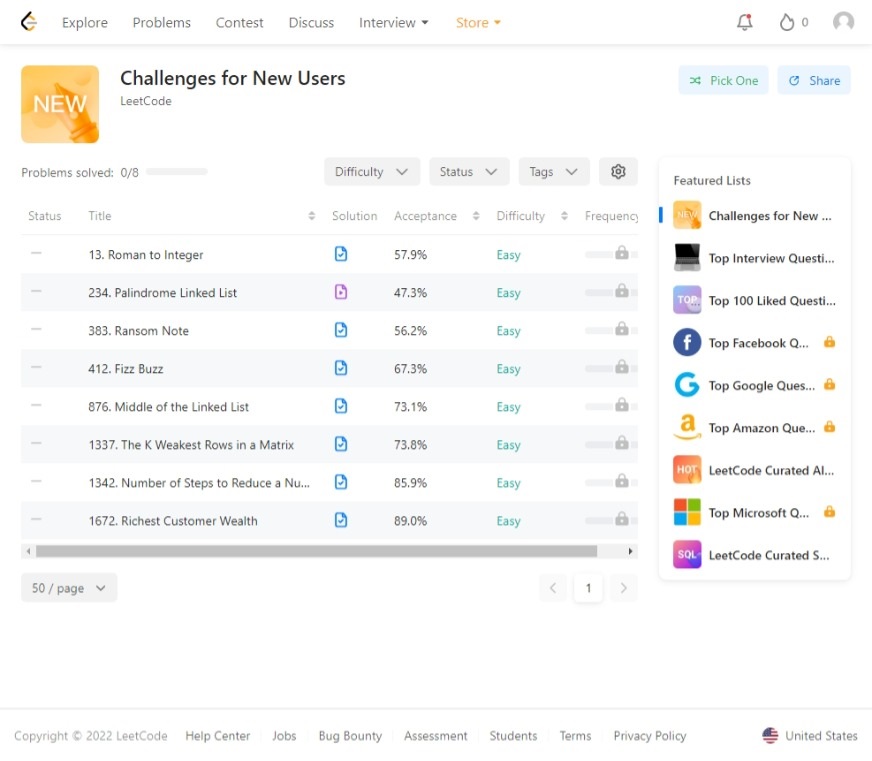872x761 pixels.
Task: Open solution for Middle of the Linked List
Action: [x=341, y=406]
